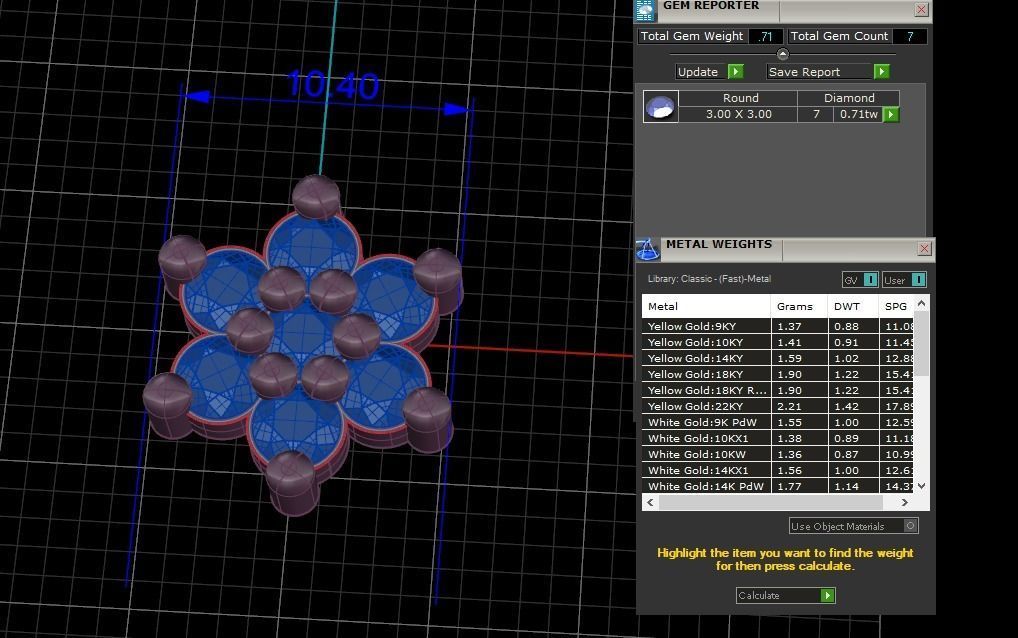Select the Yellow Gold:10KY row
This screenshot has width=1018, height=638.
pos(778,342)
